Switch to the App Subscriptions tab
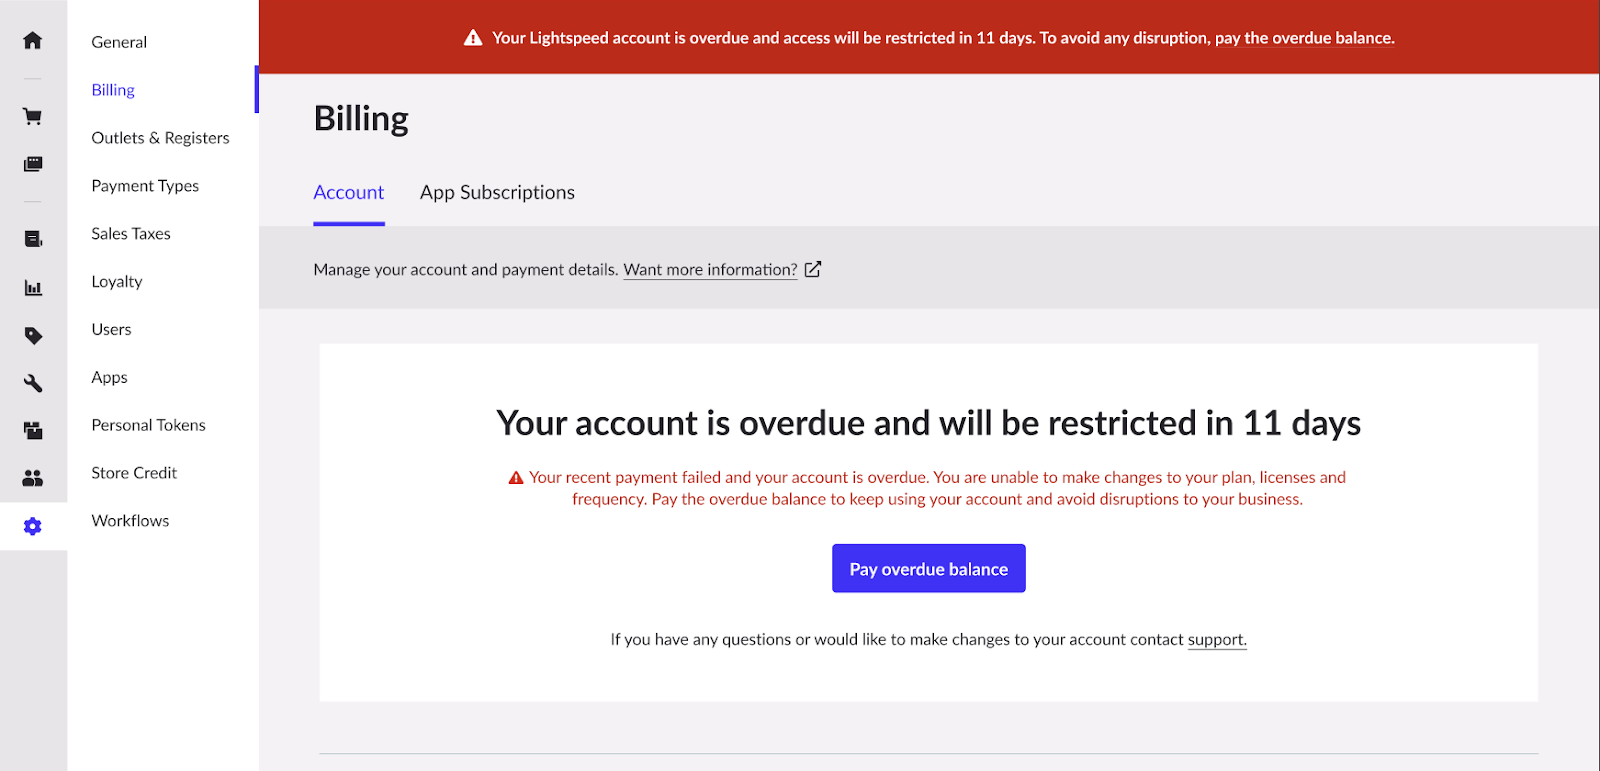This screenshot has width=1600, height=771. pos(497,192)
